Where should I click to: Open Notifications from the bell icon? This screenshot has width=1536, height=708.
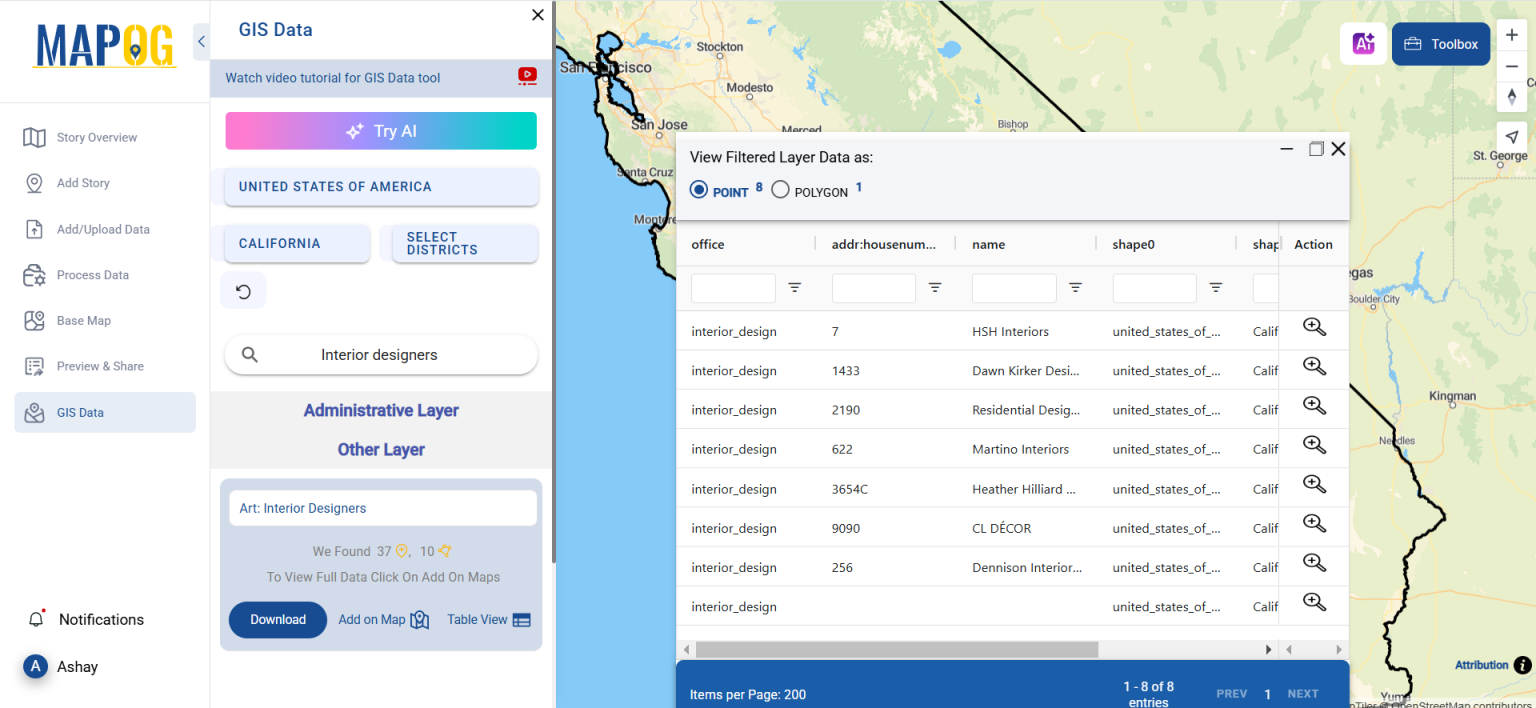click(x=37, y=618)
